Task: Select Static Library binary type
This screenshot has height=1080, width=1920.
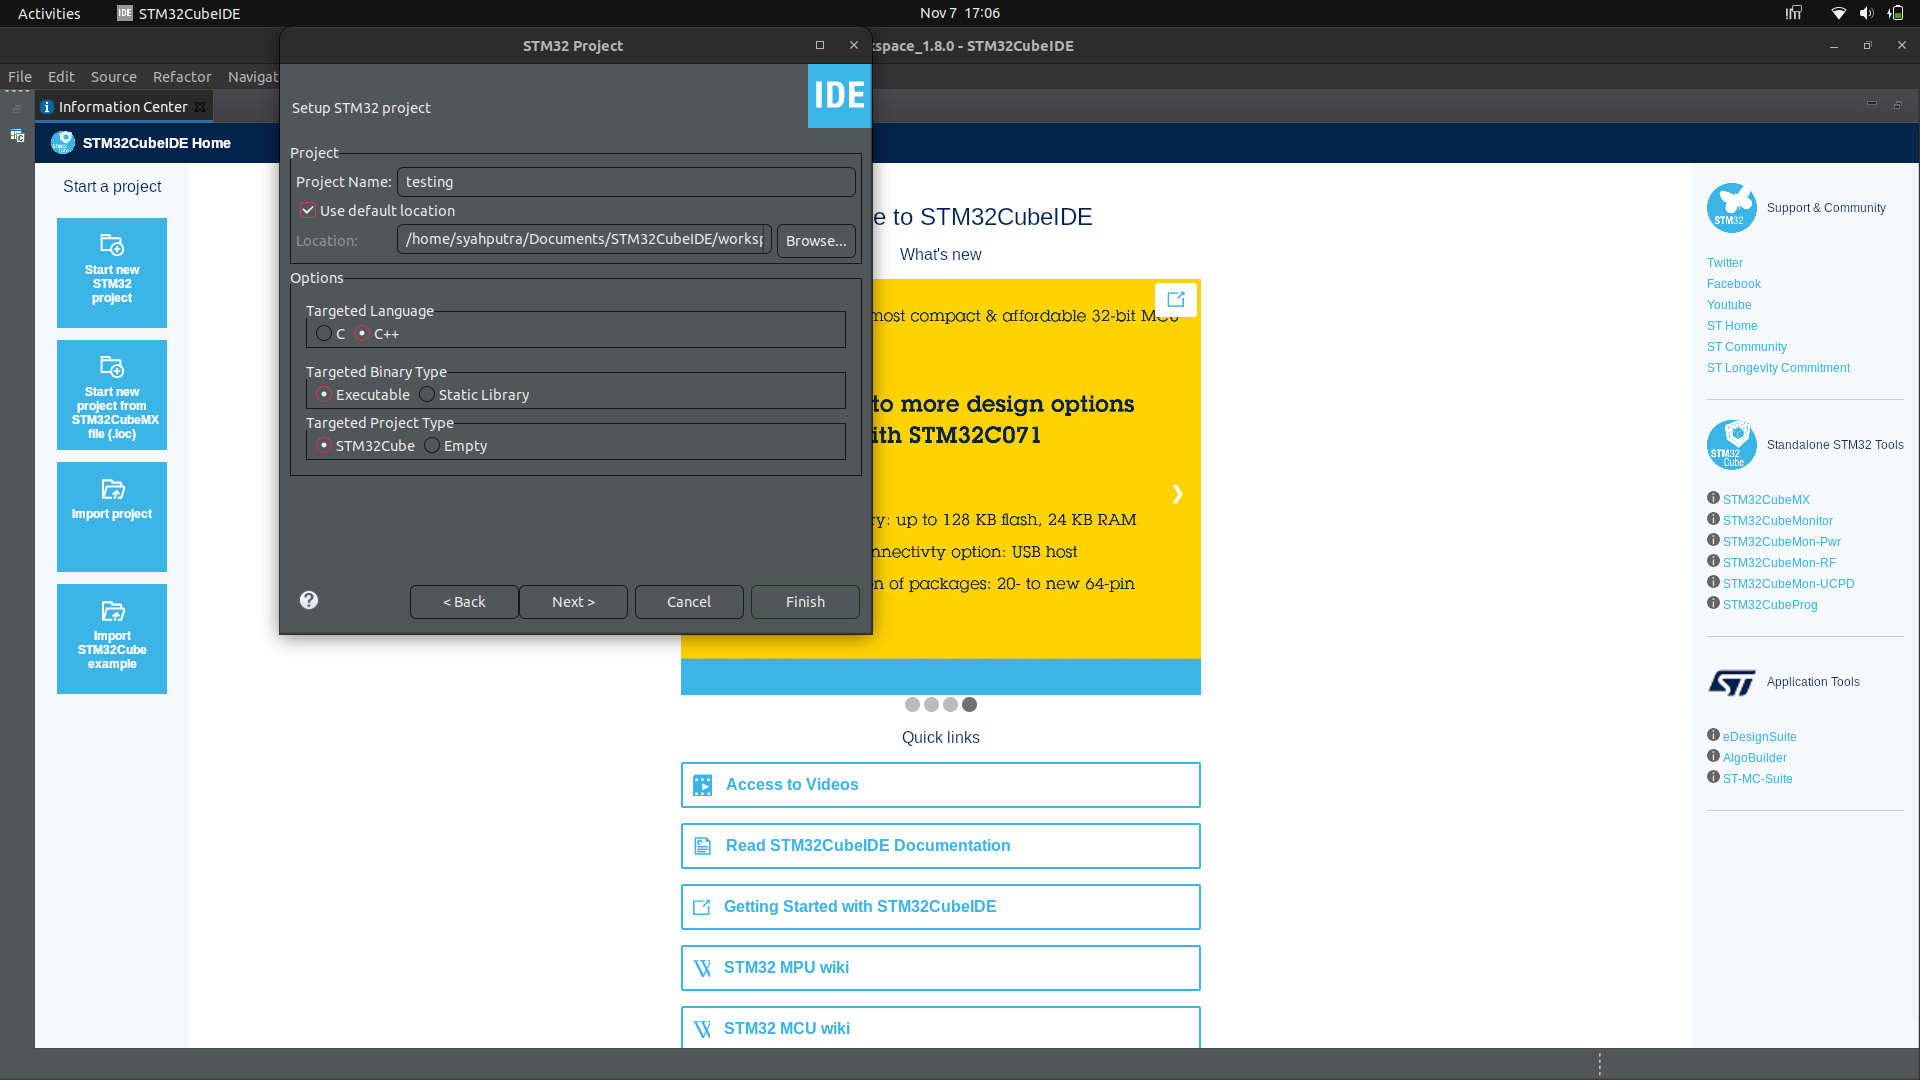Action: pyautogui.click(x=426, y=394)
